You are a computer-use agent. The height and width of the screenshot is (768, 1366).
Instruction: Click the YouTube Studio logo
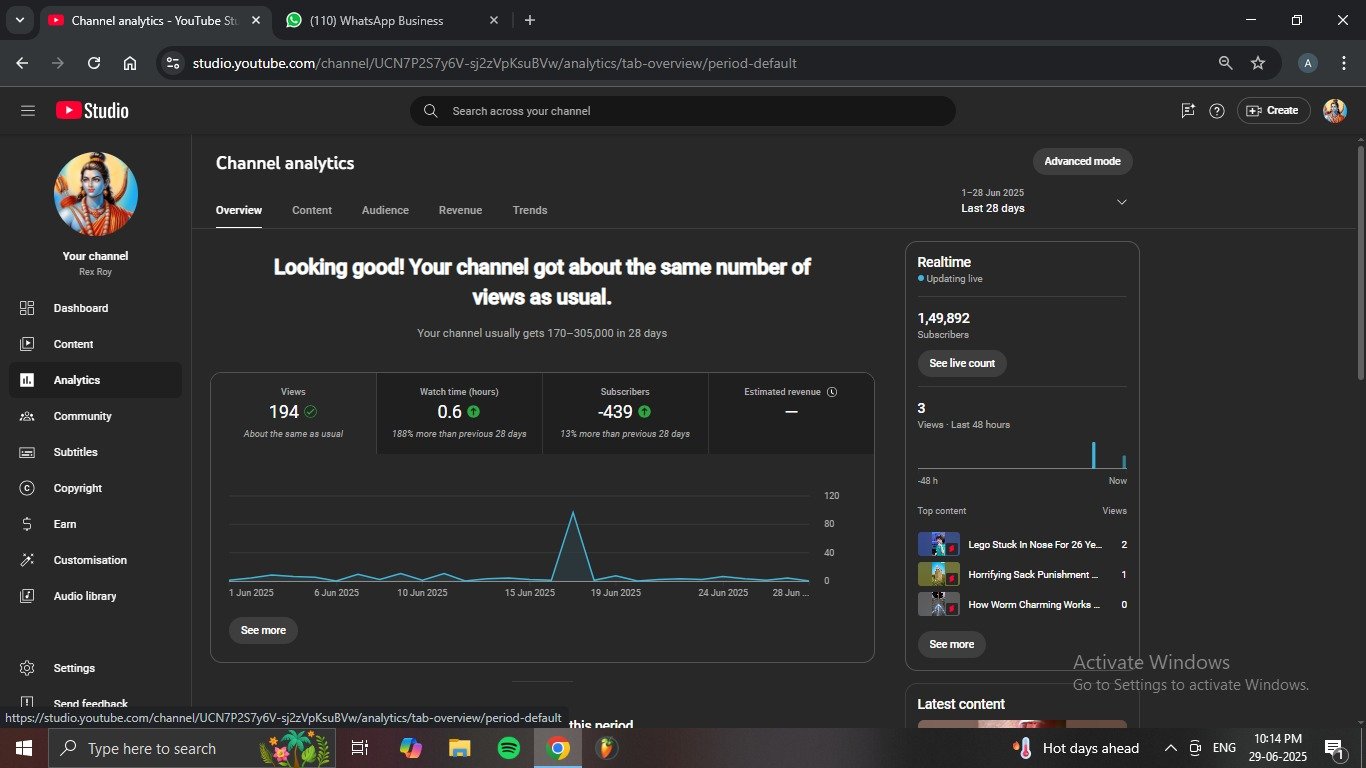pyautogui.click(x=92, y=111)
